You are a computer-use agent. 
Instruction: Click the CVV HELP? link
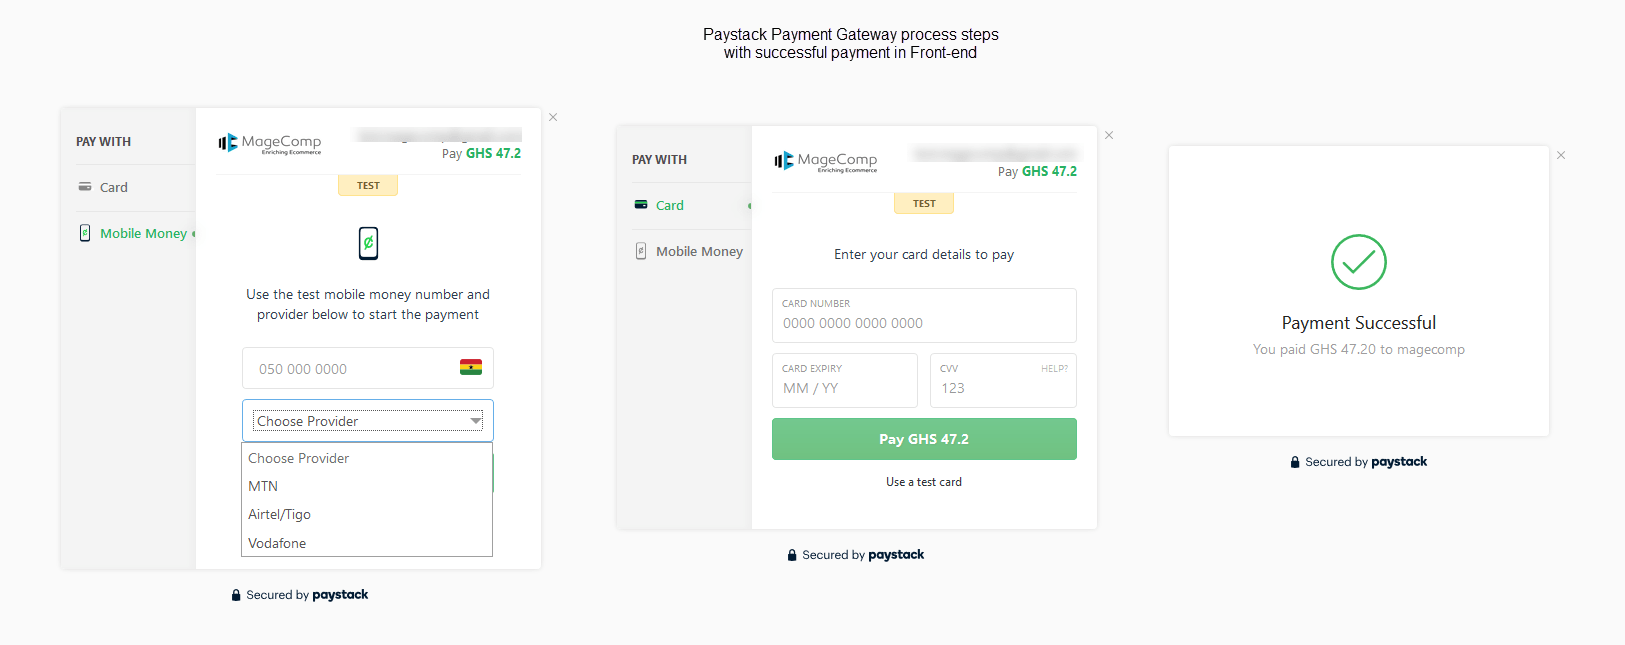click(x=1054, y=369)
